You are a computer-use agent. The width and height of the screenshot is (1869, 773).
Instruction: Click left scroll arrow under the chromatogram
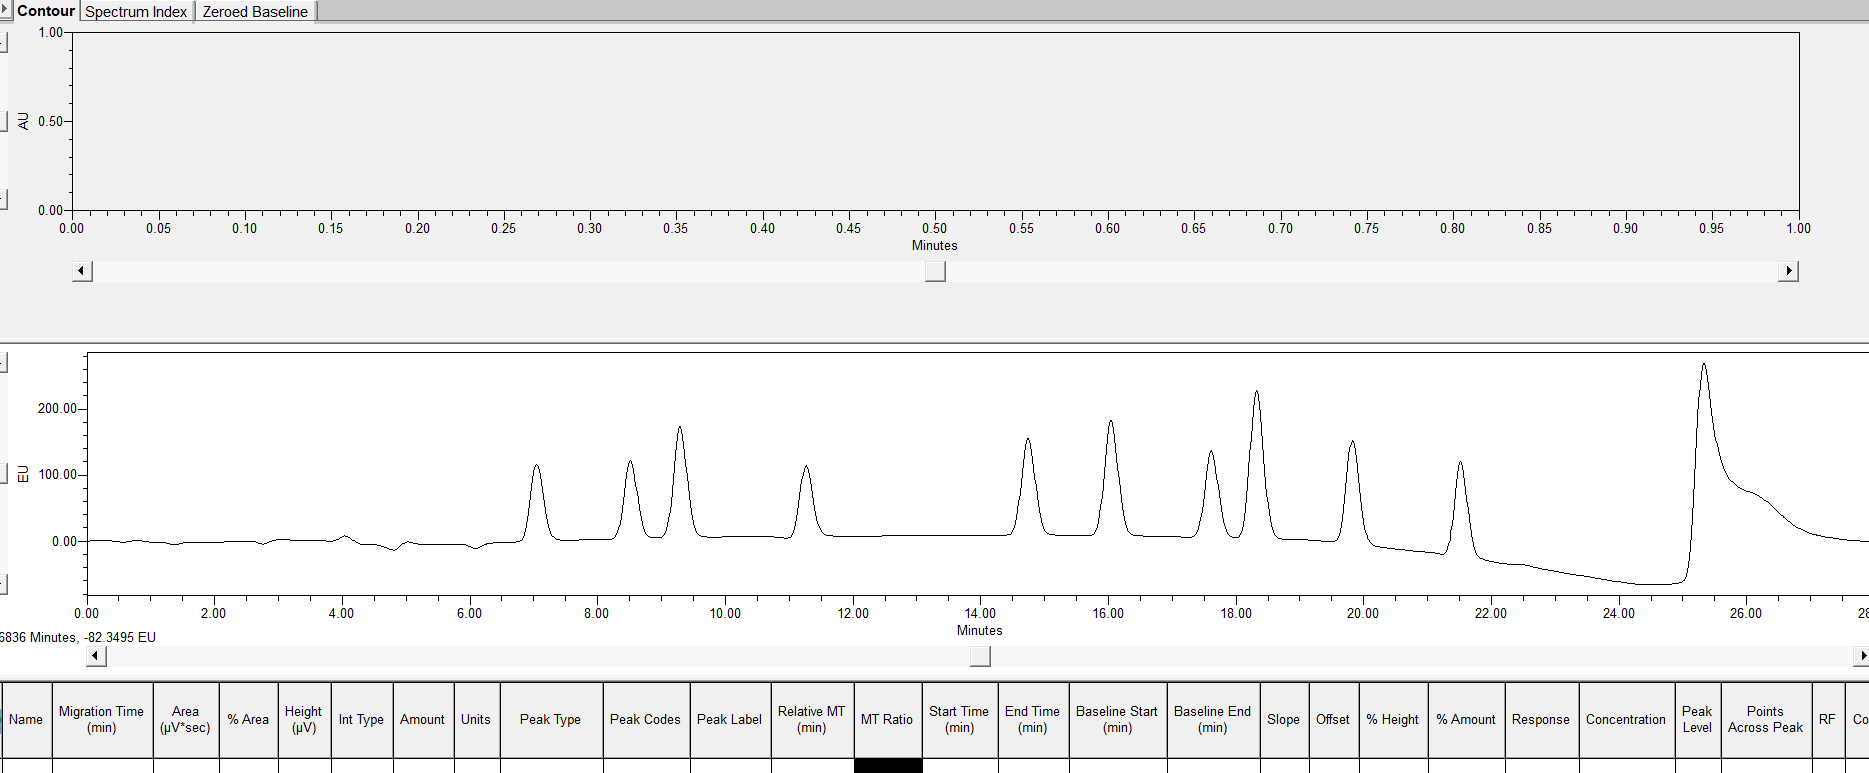(x=96, y=656)
